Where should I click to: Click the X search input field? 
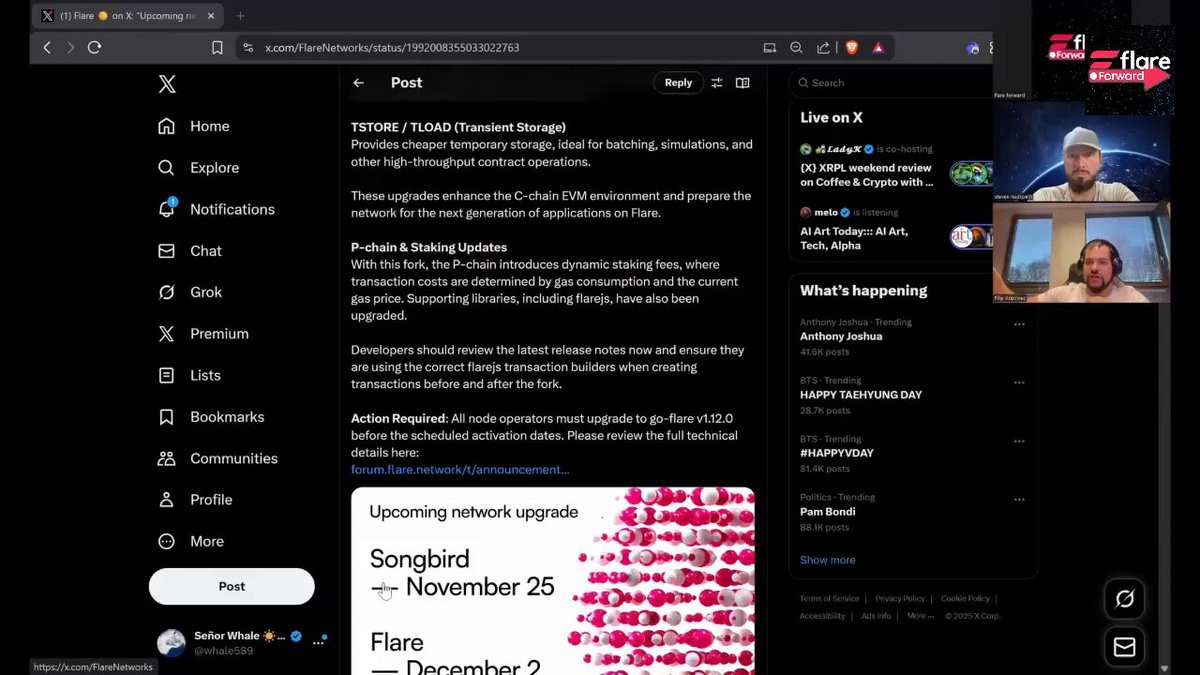(890, 83)
